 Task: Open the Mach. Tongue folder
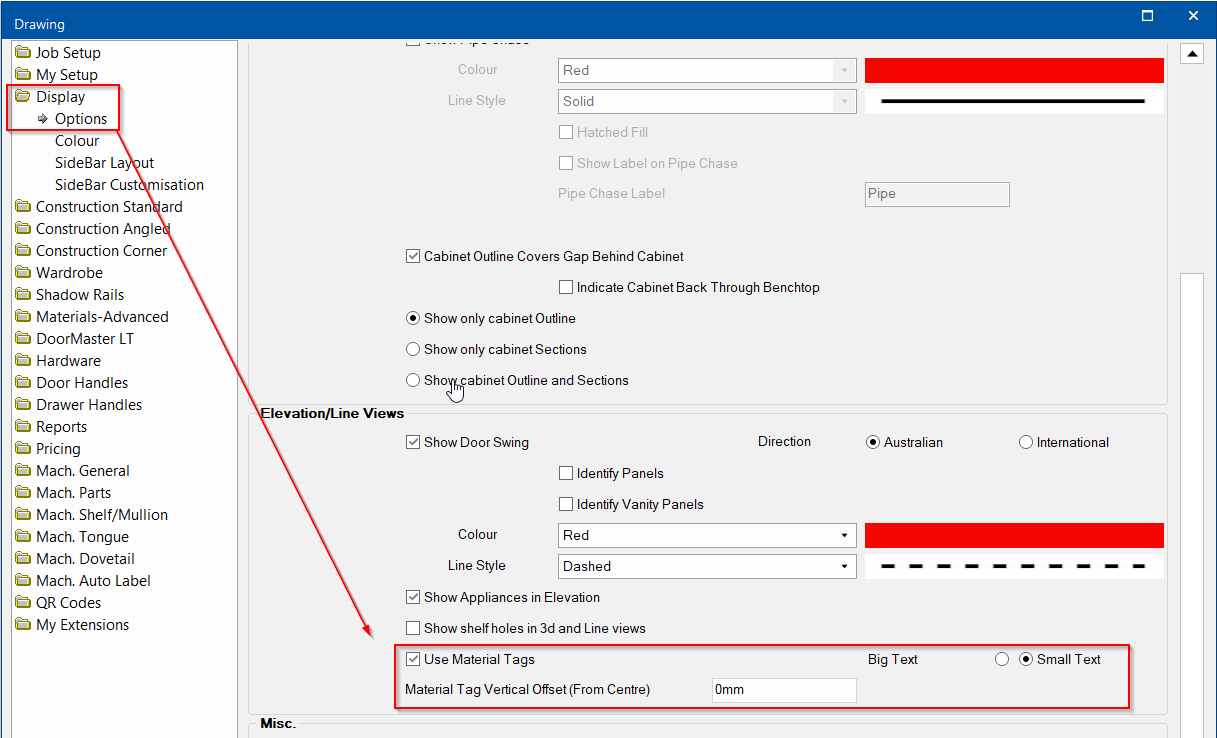coord(72,537)
